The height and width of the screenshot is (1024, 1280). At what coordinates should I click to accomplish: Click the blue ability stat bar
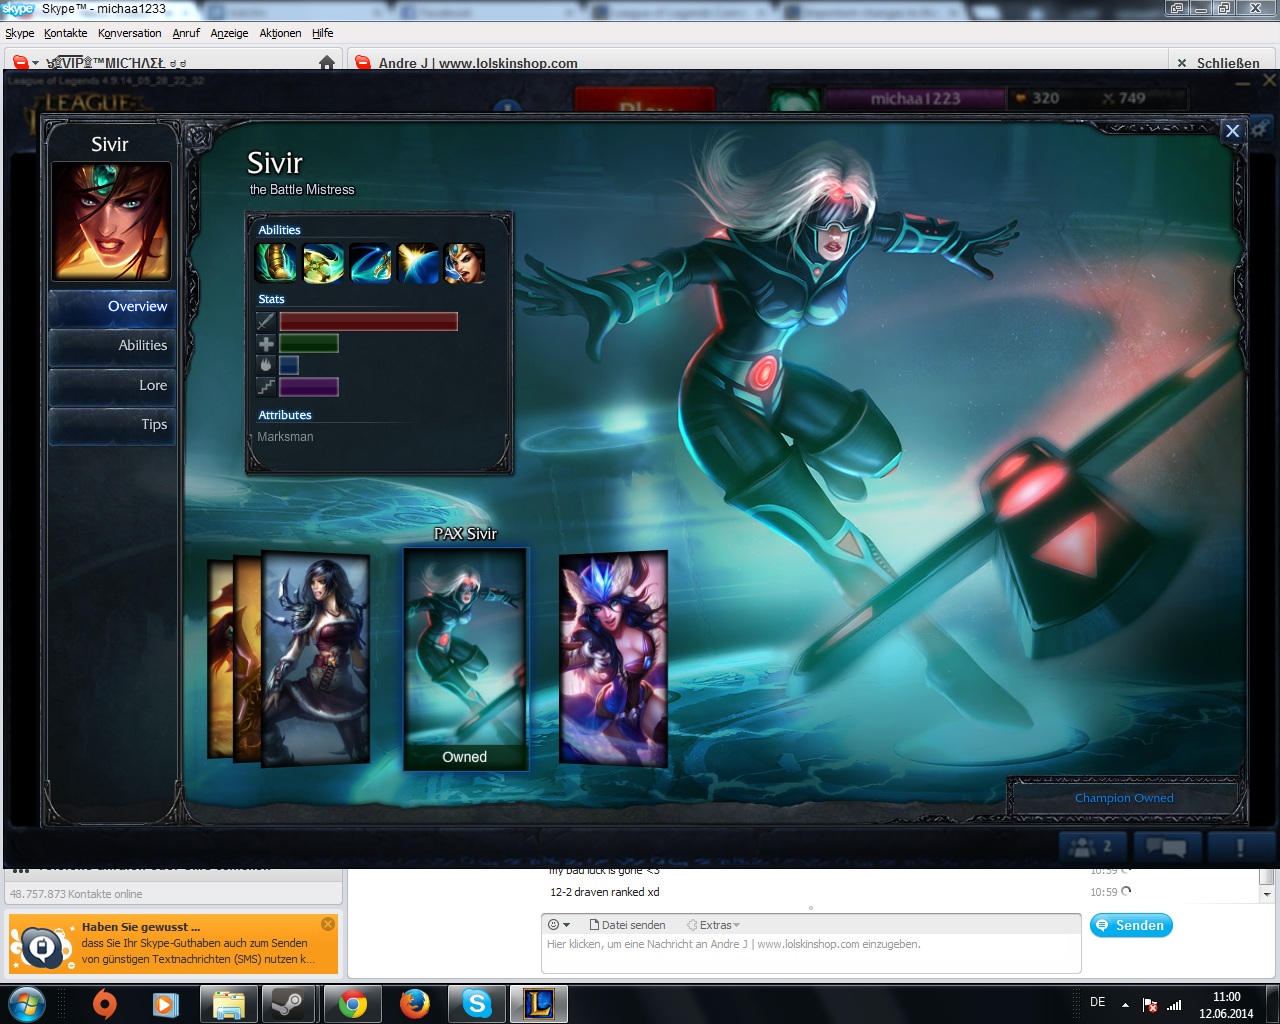click(x=289, y=365)
